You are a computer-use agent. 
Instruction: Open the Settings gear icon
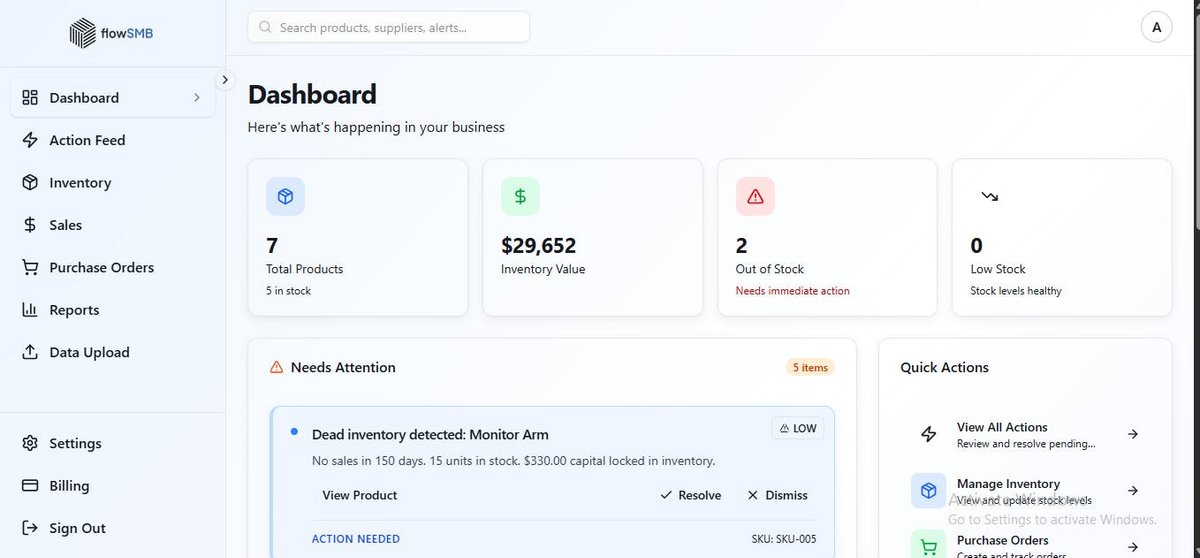point(30,443)
